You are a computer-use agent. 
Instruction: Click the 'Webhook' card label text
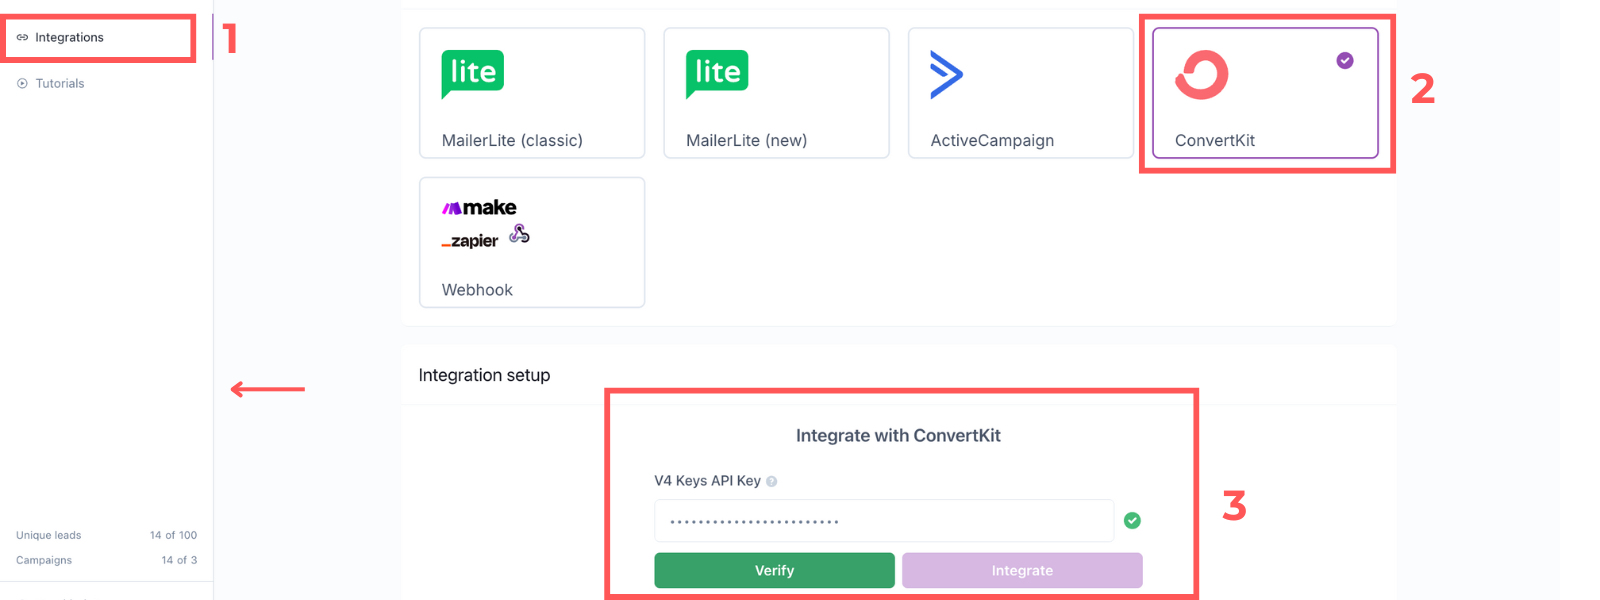click(x=477, y=290)
